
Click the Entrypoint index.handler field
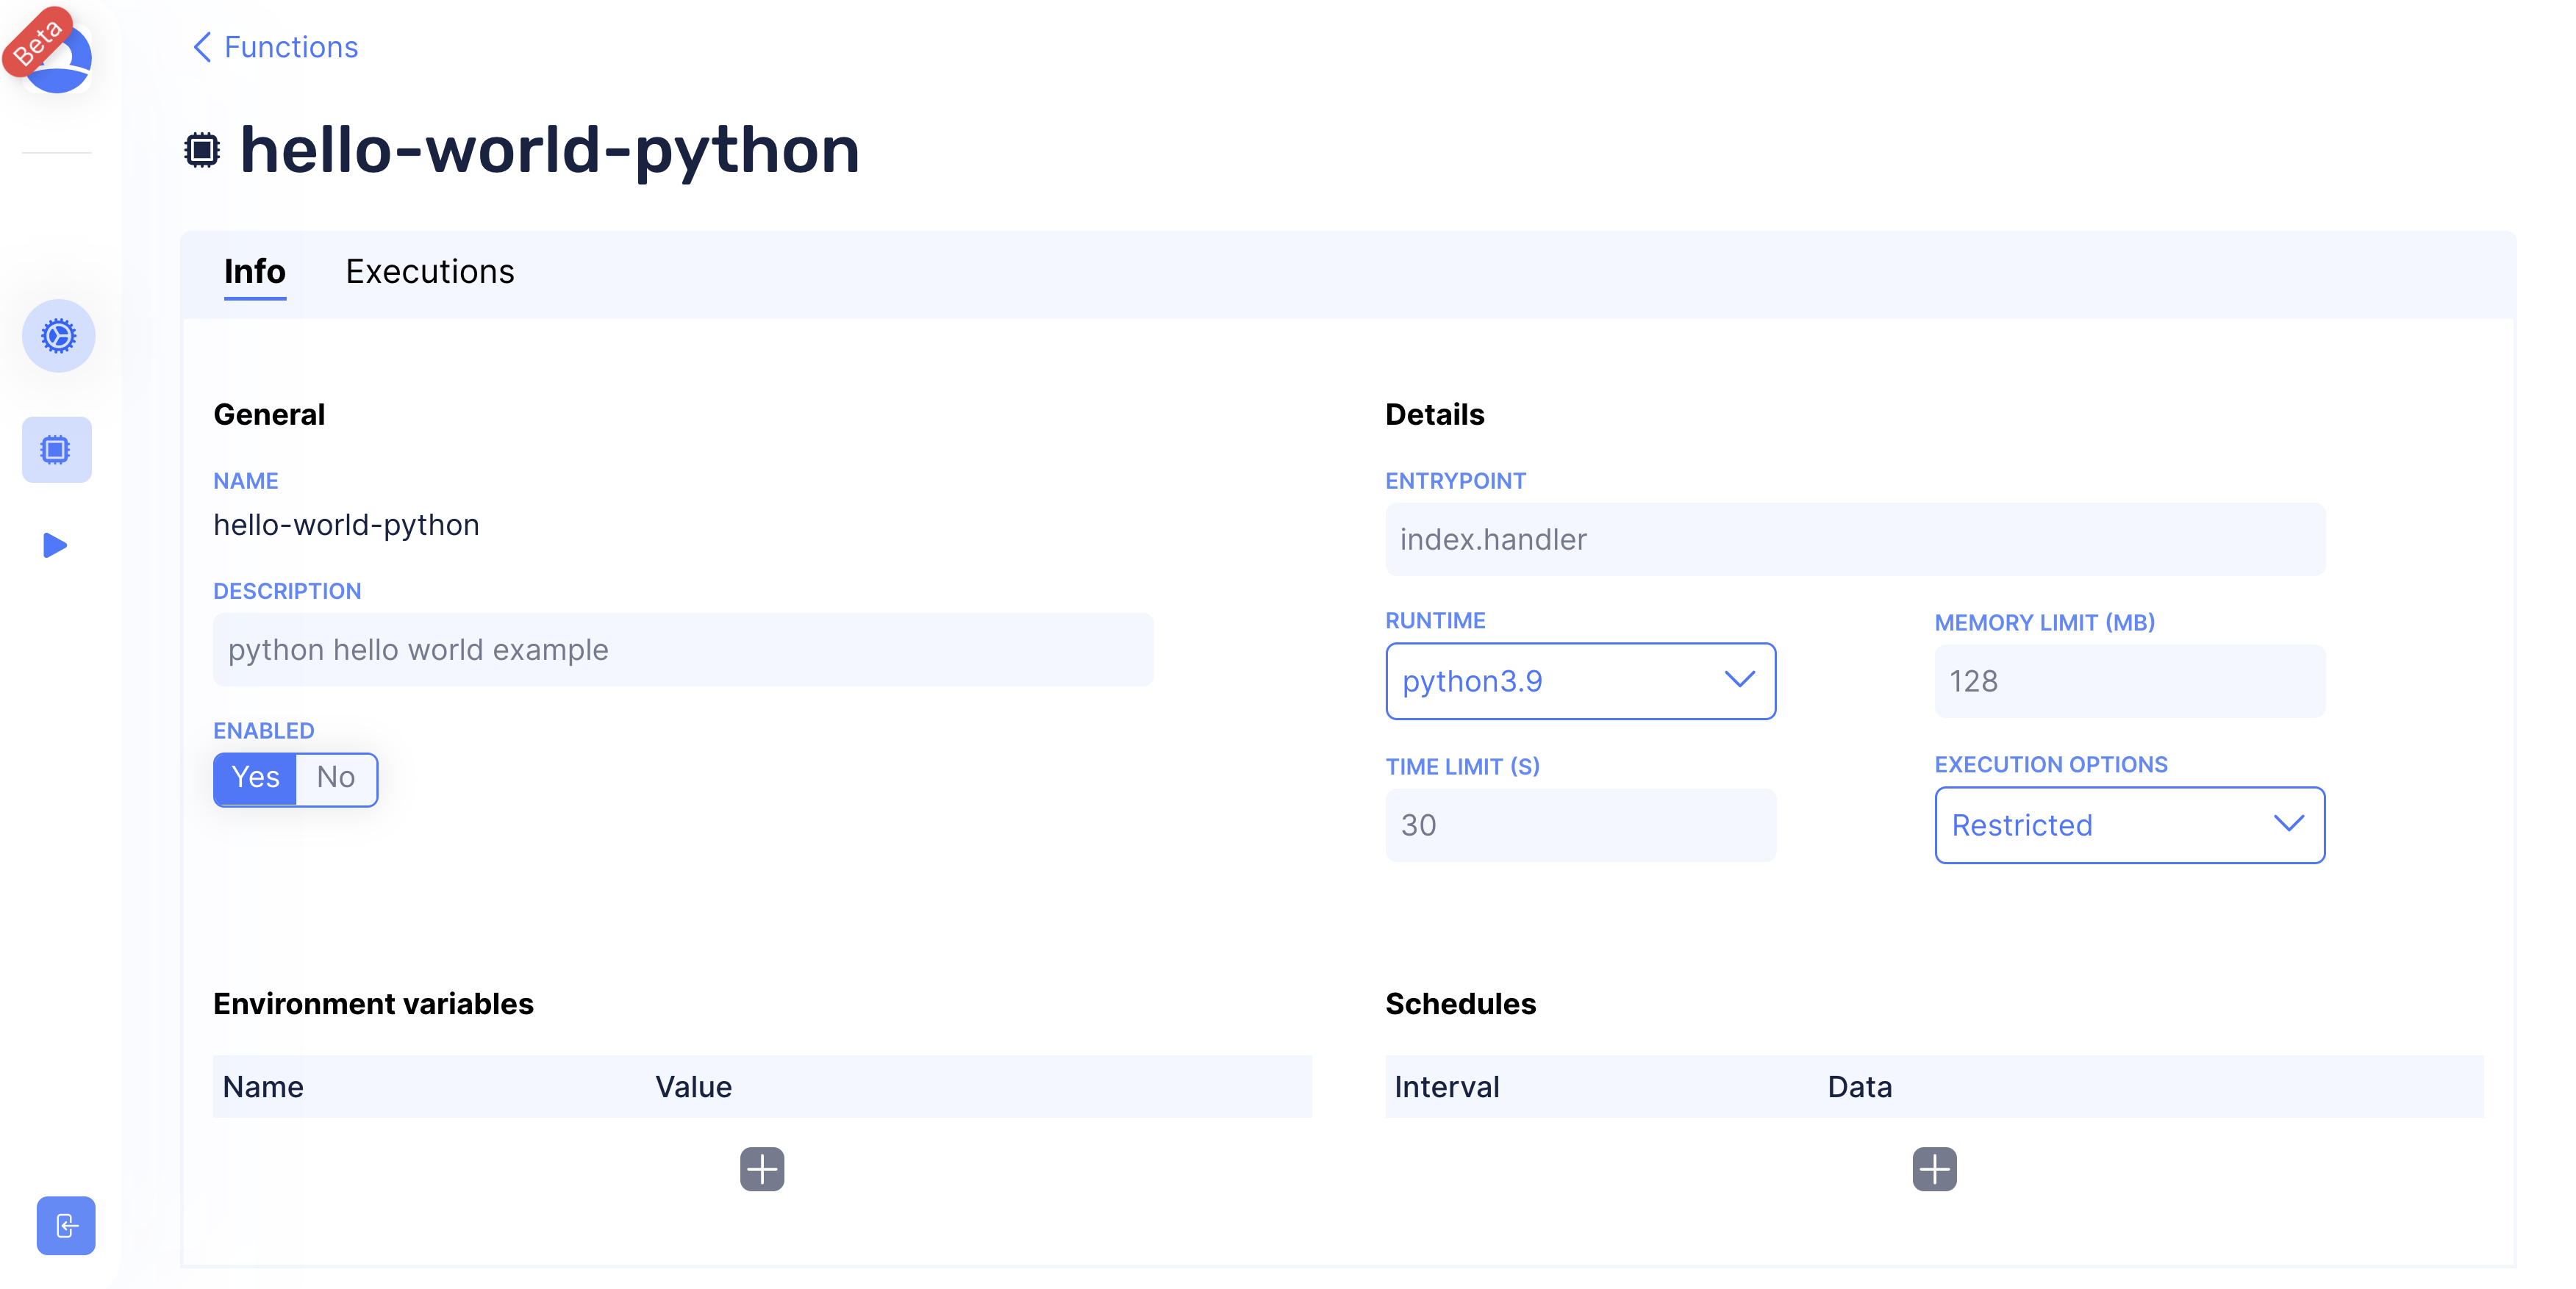1855,540
